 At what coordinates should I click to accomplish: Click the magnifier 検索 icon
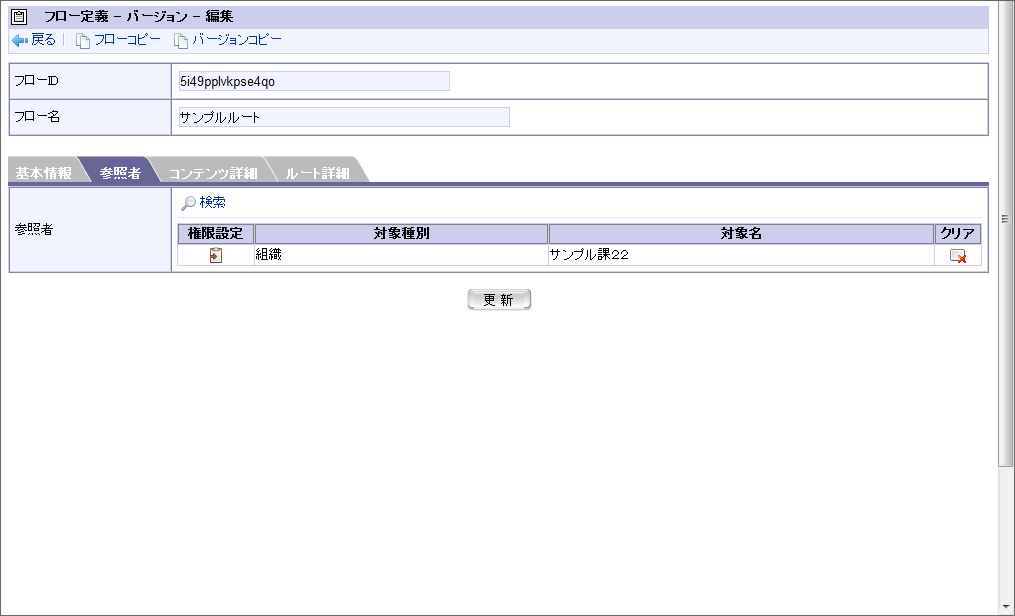pyautogui.click(x=188, y=203)
